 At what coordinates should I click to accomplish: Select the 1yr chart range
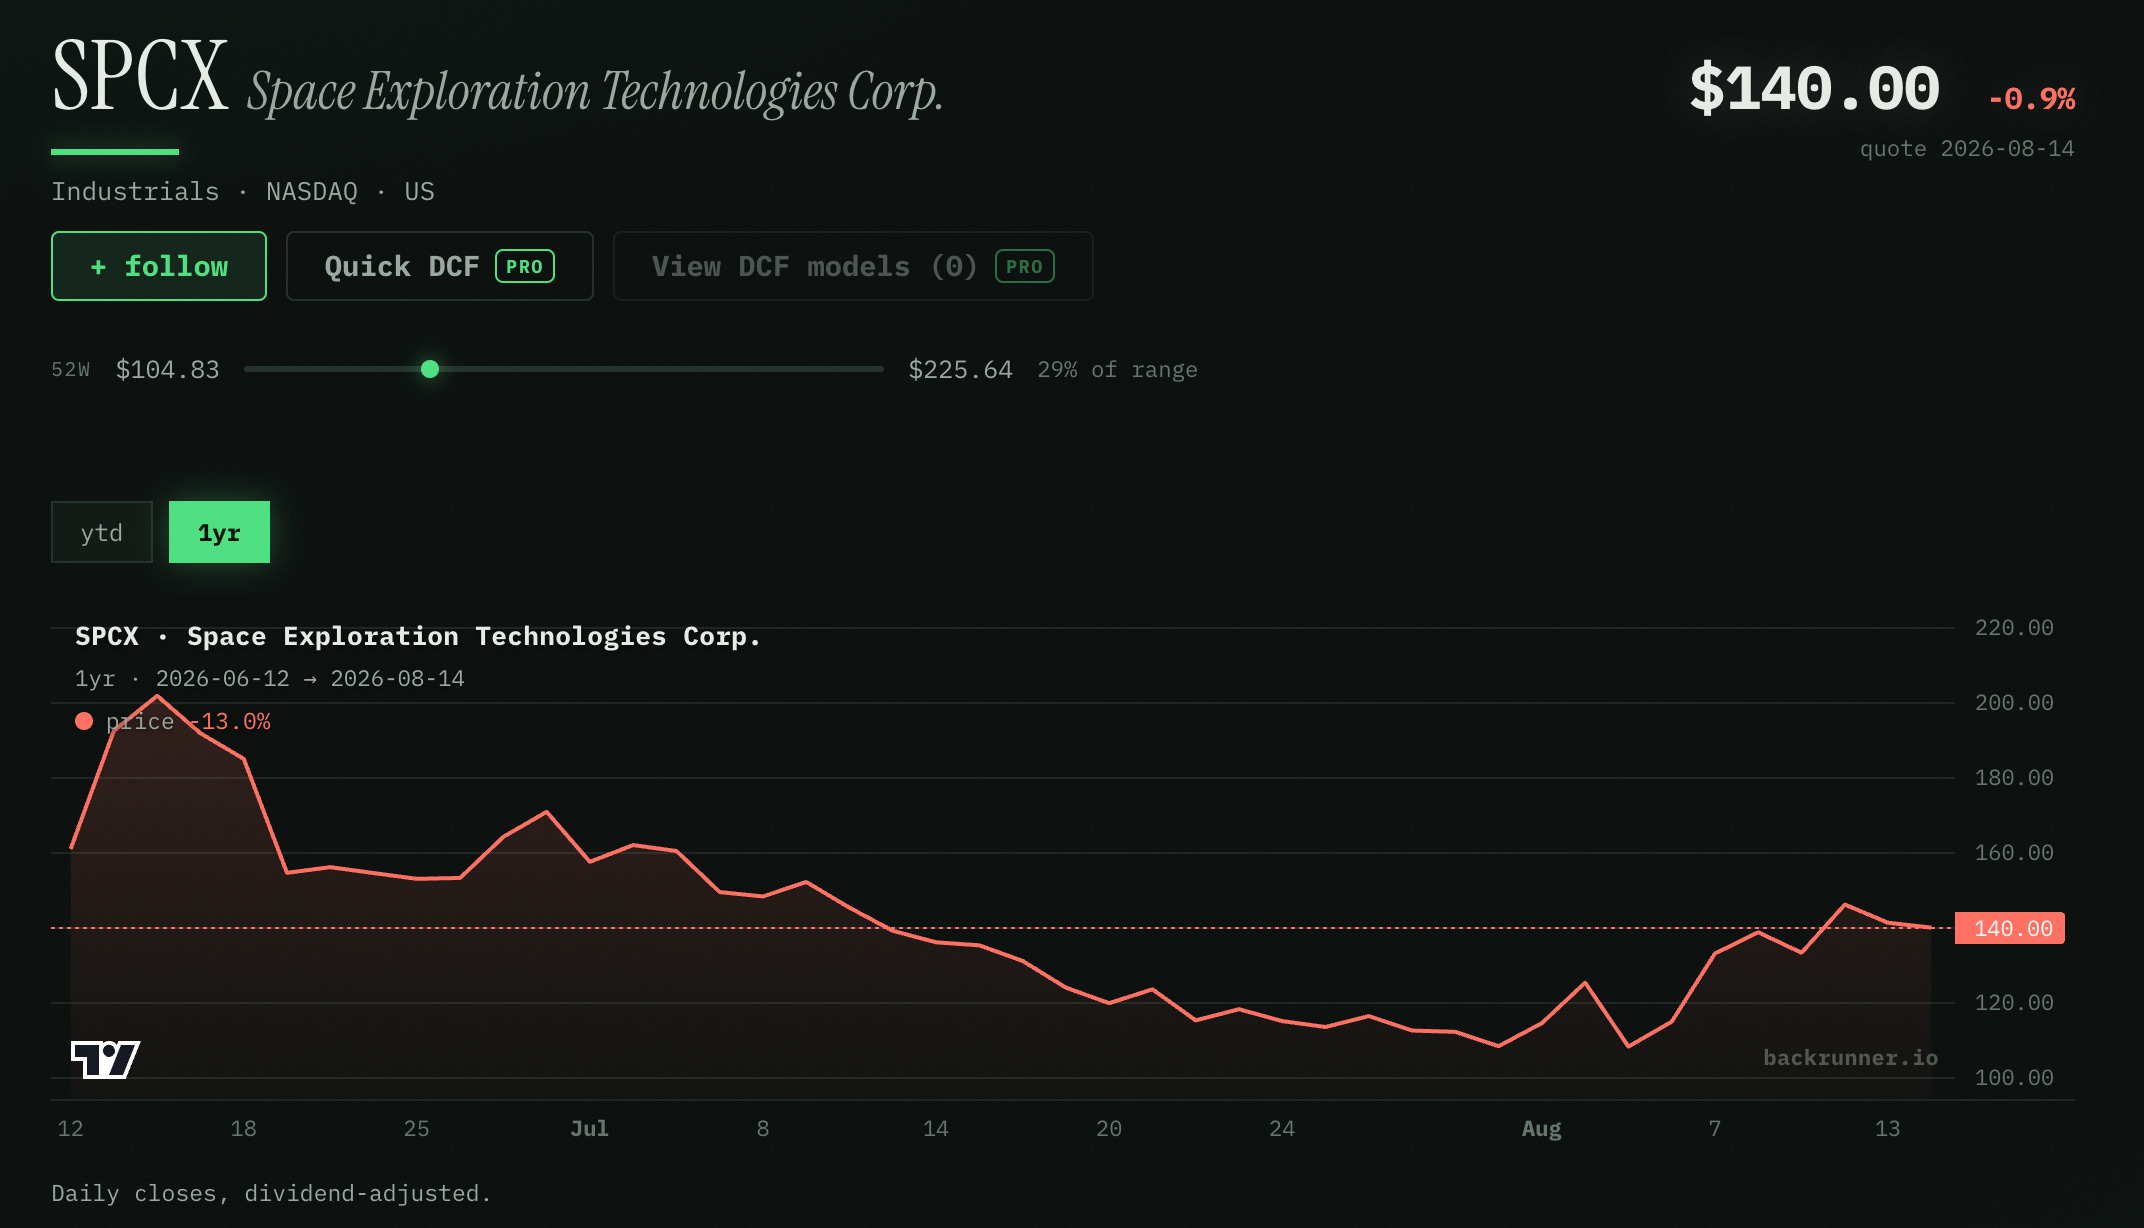[219, 532]
